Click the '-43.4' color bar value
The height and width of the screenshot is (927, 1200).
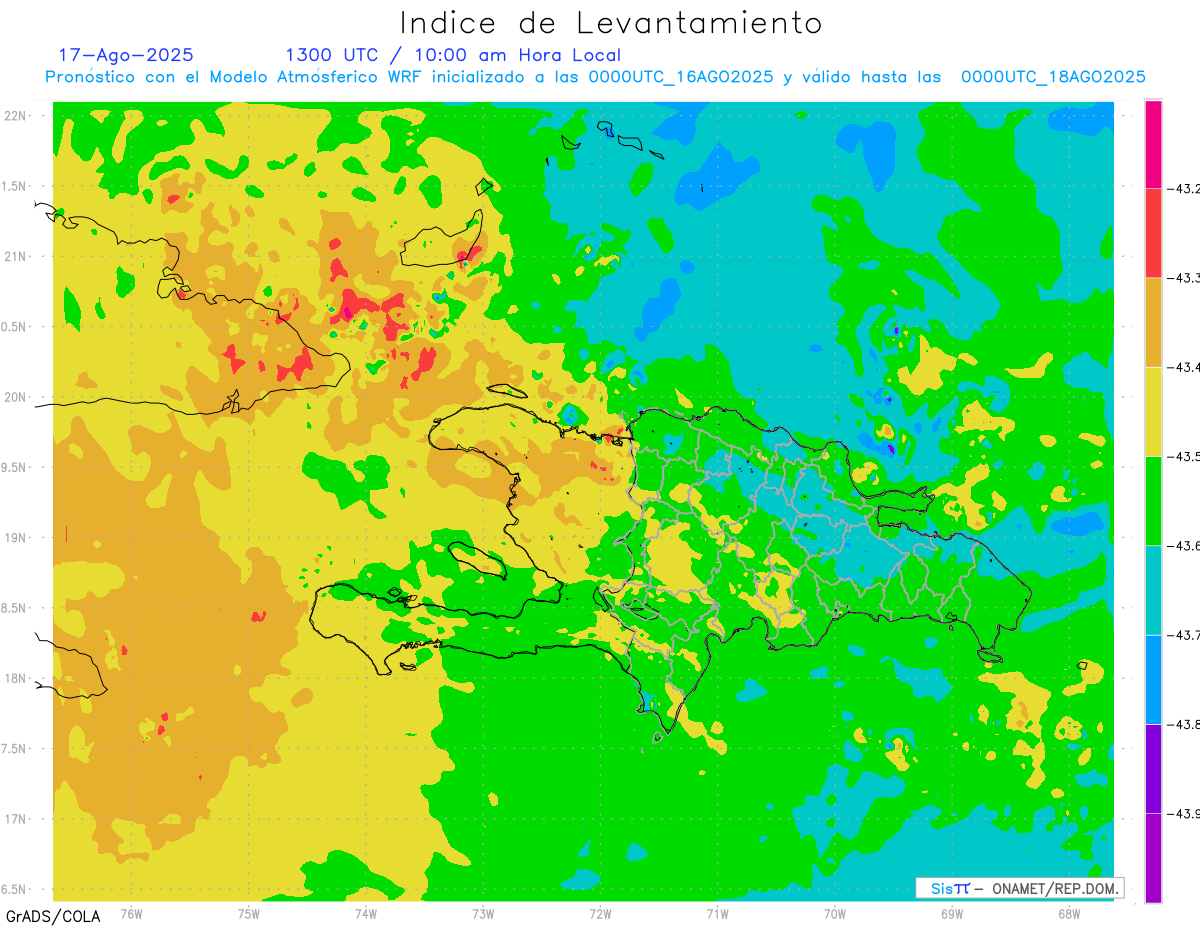[1185, 367]
